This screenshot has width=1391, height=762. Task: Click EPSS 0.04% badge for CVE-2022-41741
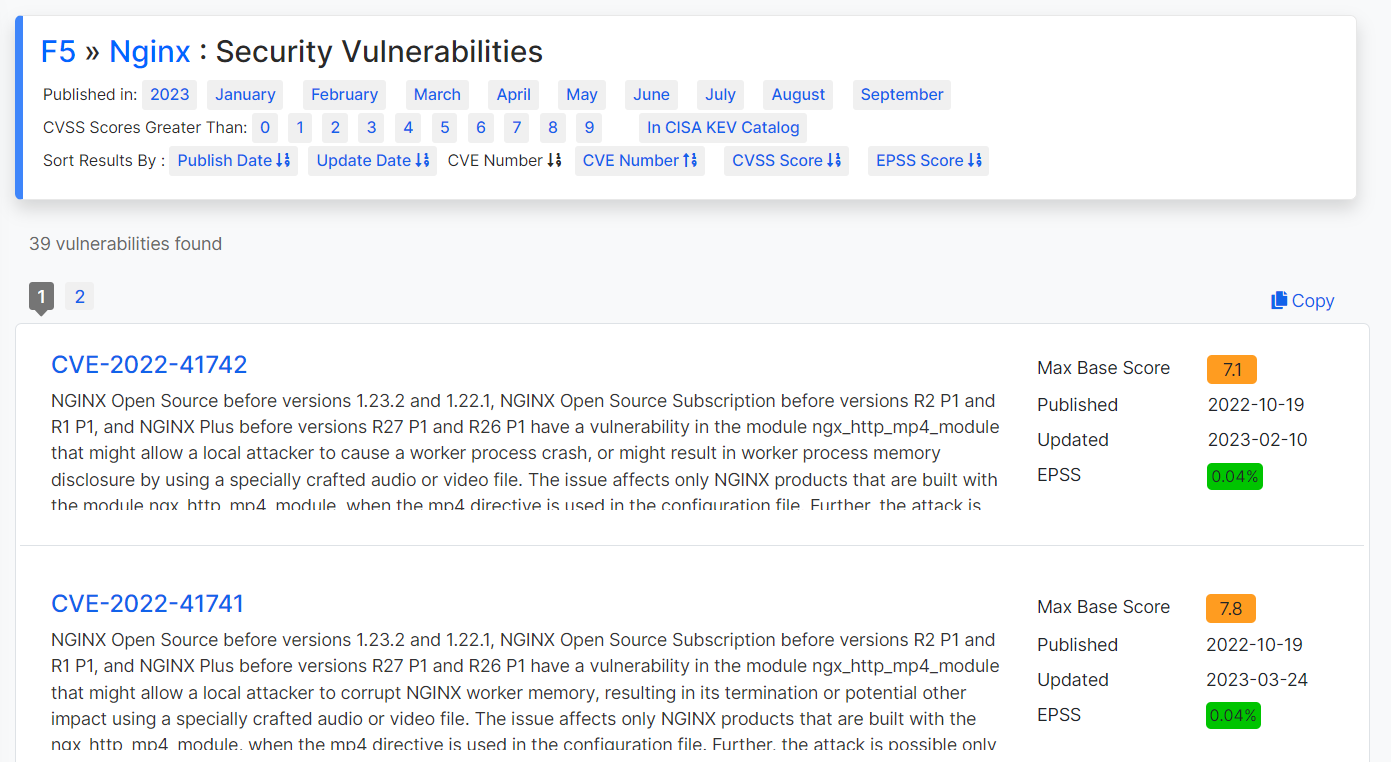point(1233,715)
